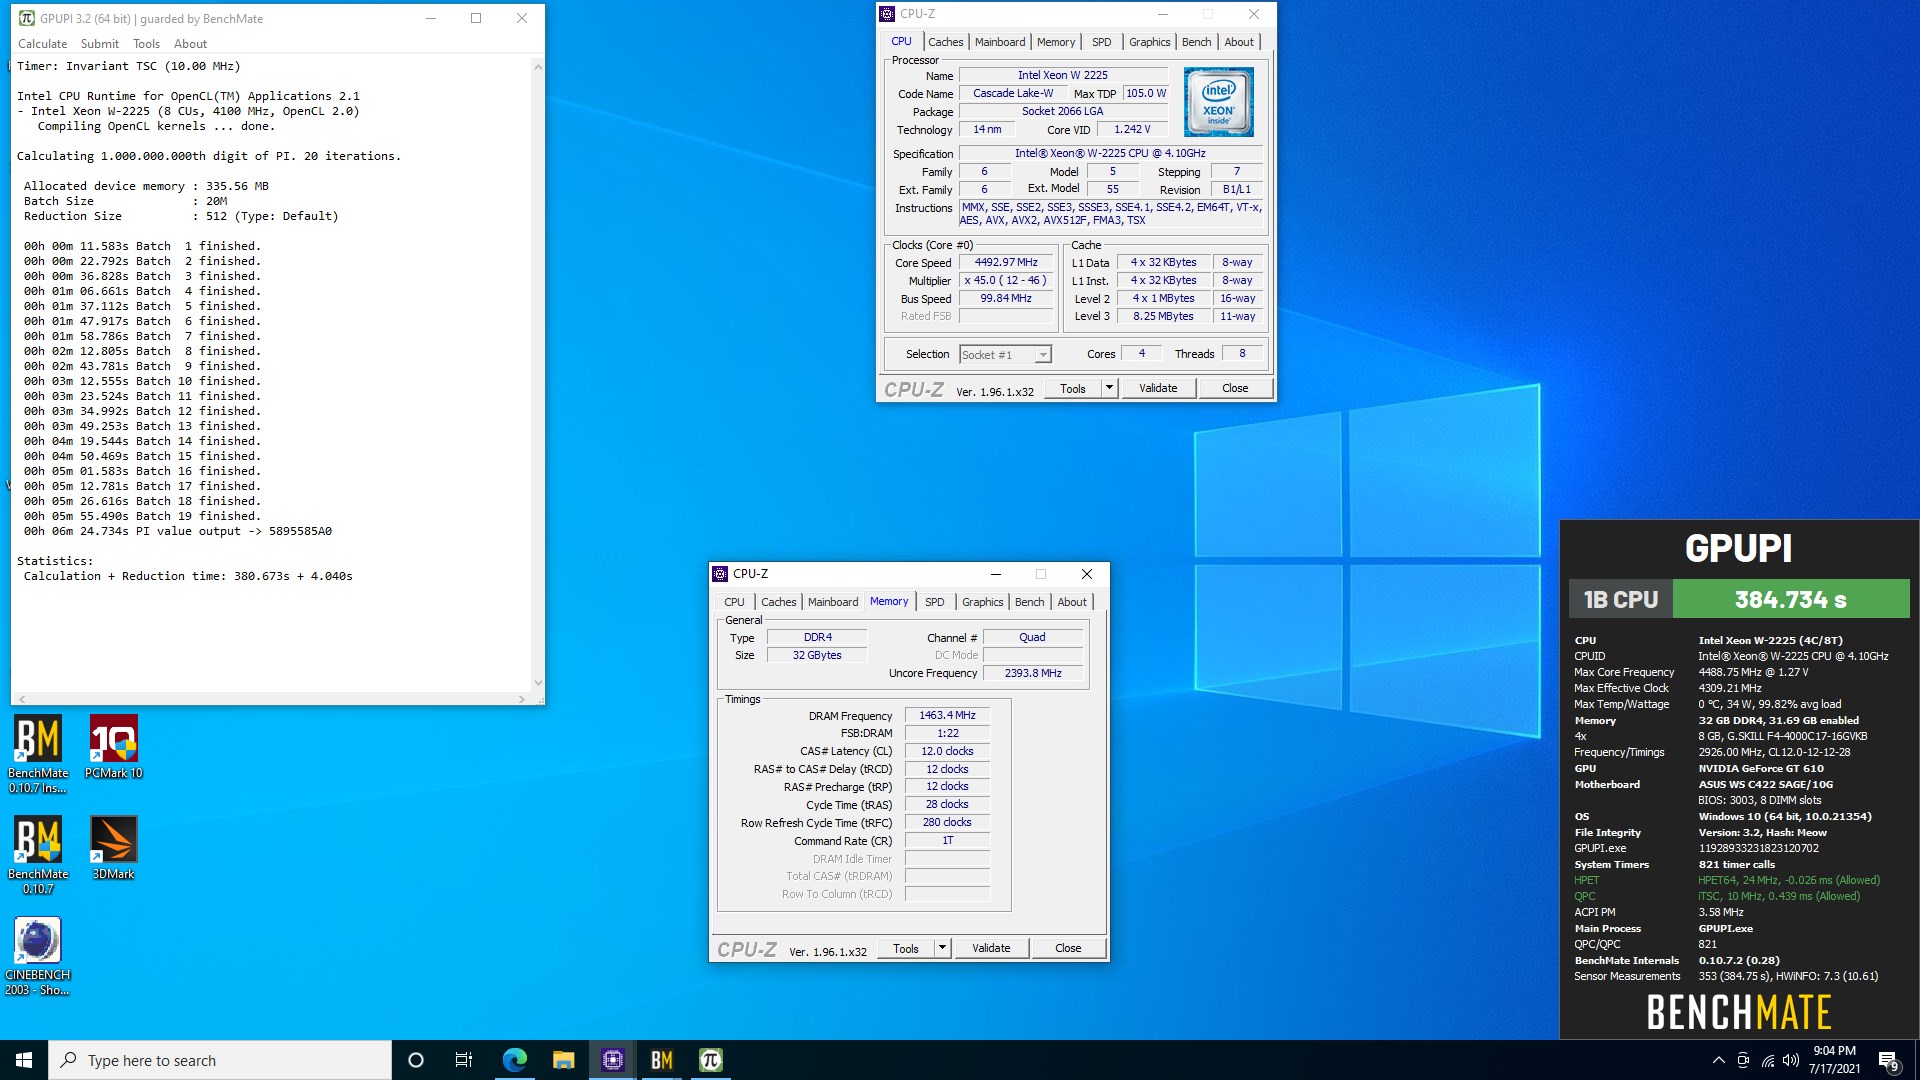Click GPUPI vertical scrollbar up arrow

(538, 67)
